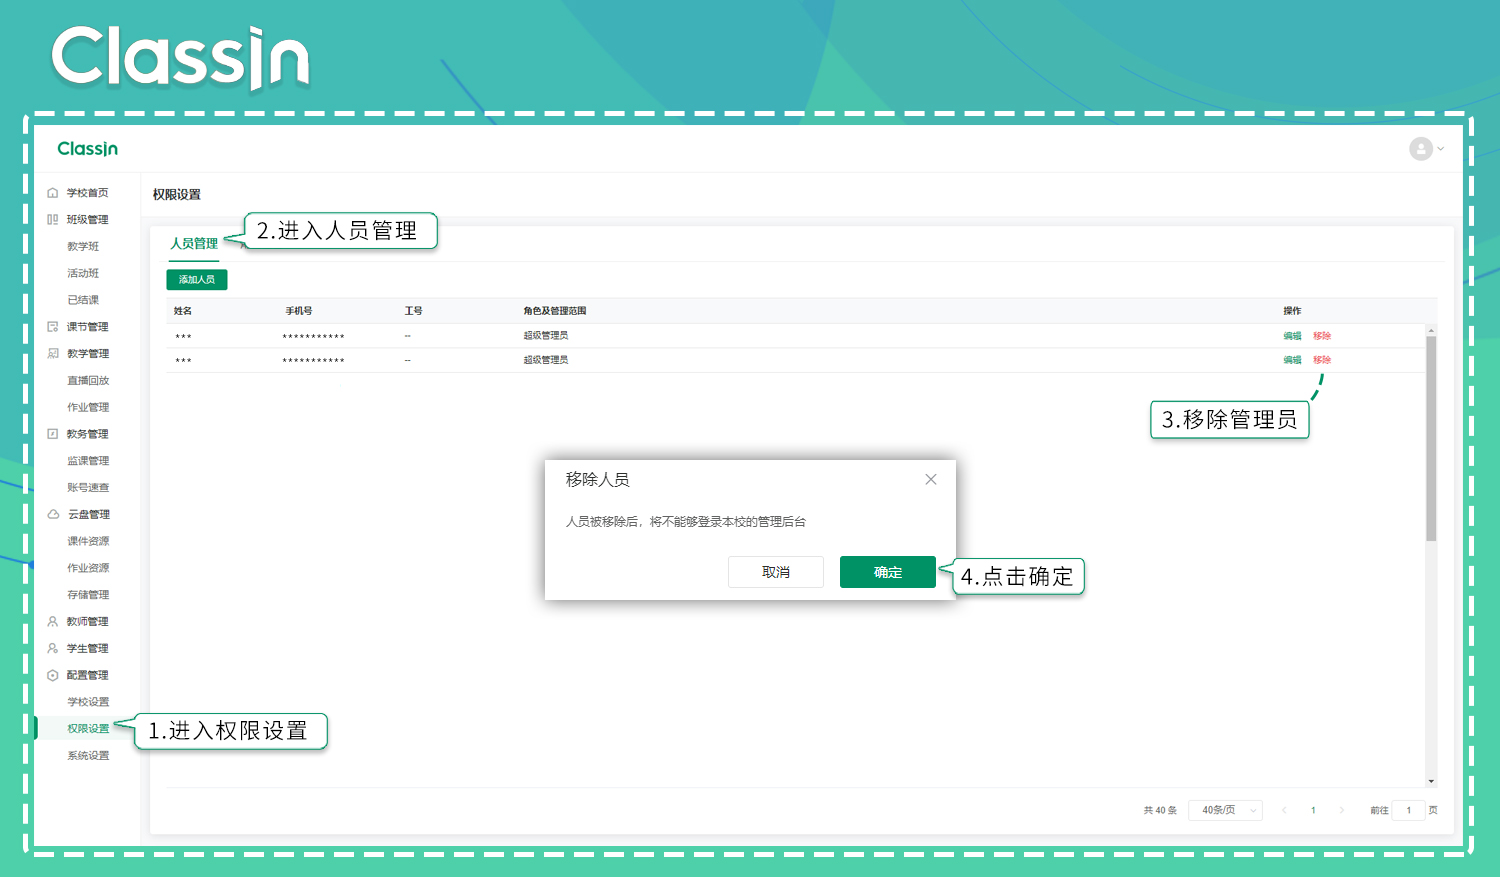
Task: Click 编辑 in the first staff row
Action: pyautogui.click(x=1292, y=336)
